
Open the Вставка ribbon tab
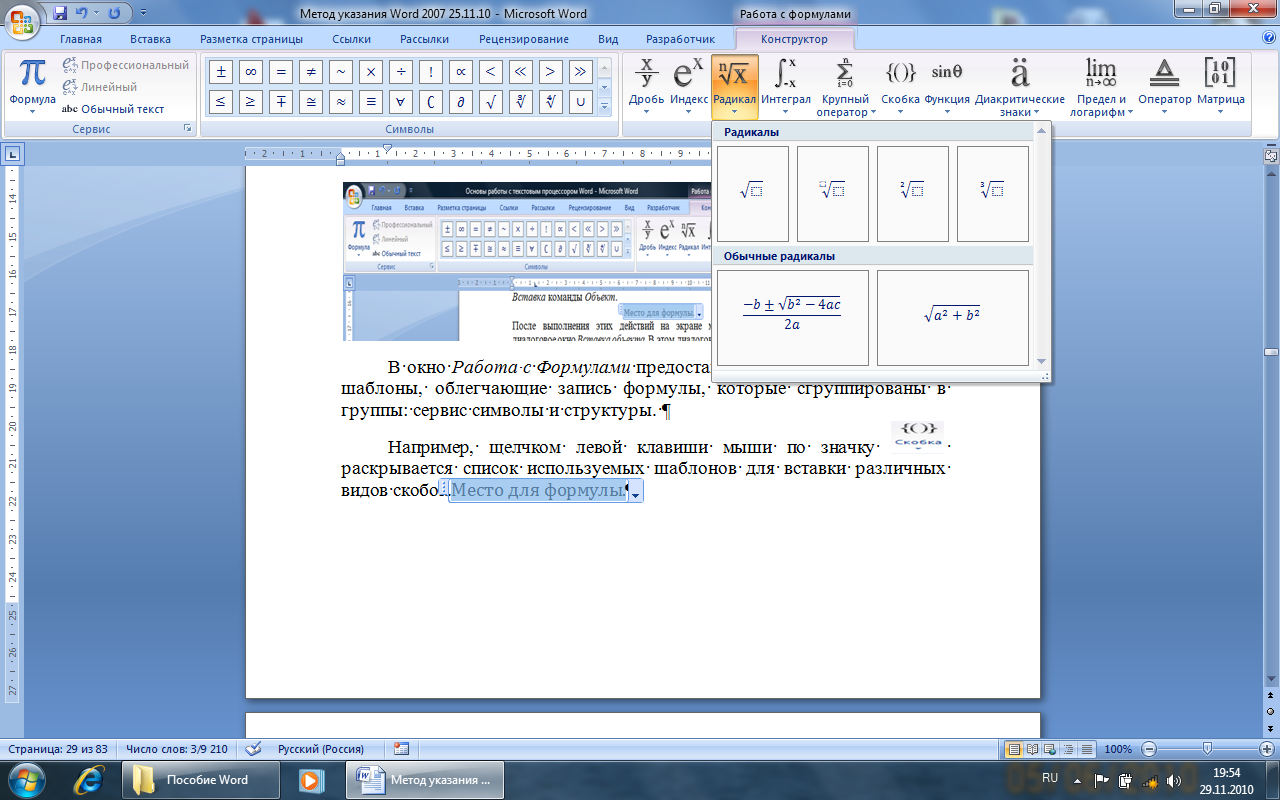150,39
